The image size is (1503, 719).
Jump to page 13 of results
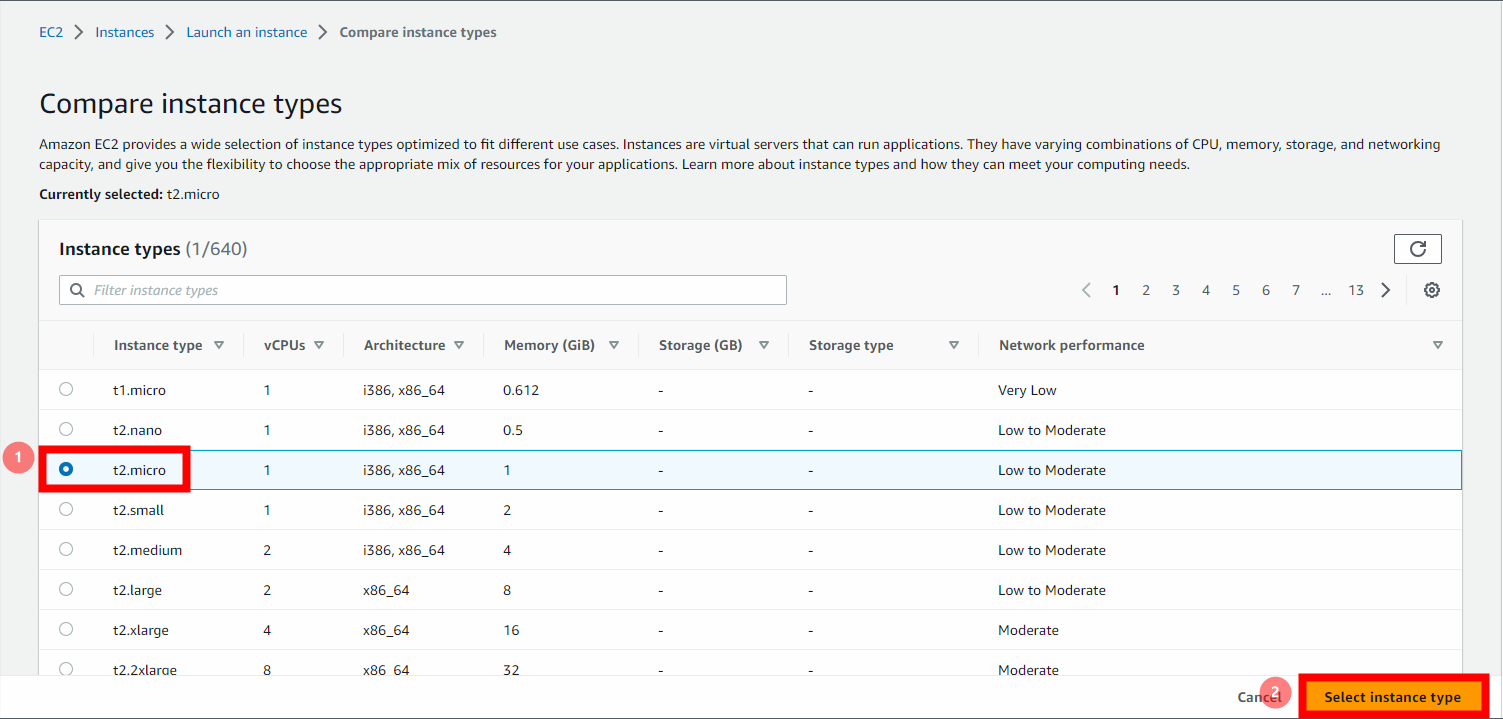pyautogui.click(x=1355, y=289)
